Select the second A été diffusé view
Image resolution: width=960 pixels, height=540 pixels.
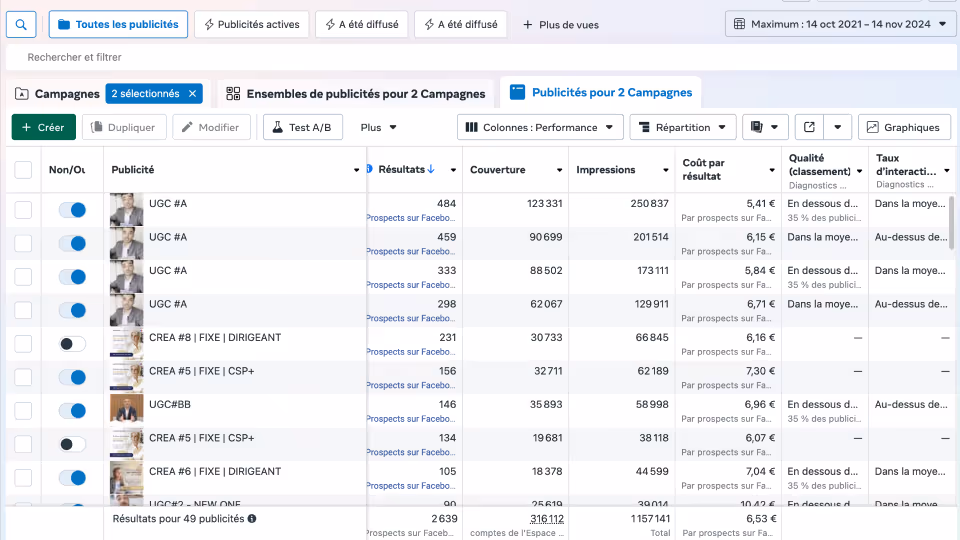pyautogui.click(x=460, y=24)
